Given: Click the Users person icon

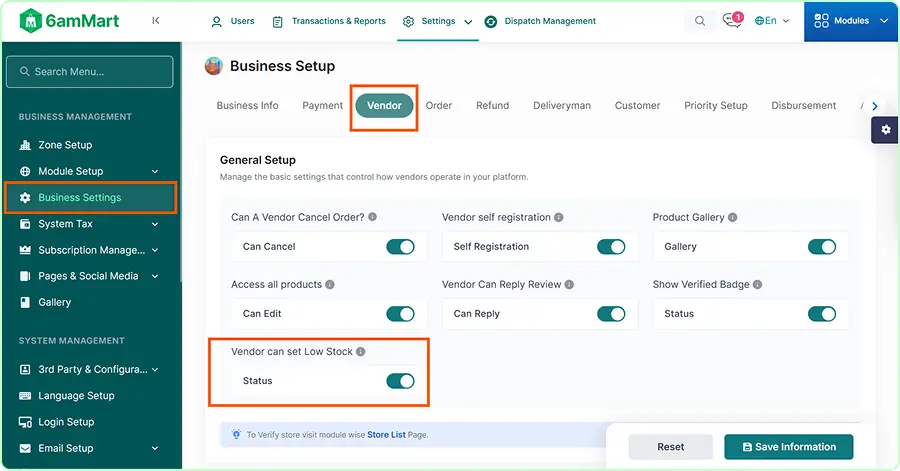Looking at the screenshot, I should tap(216, 22).
